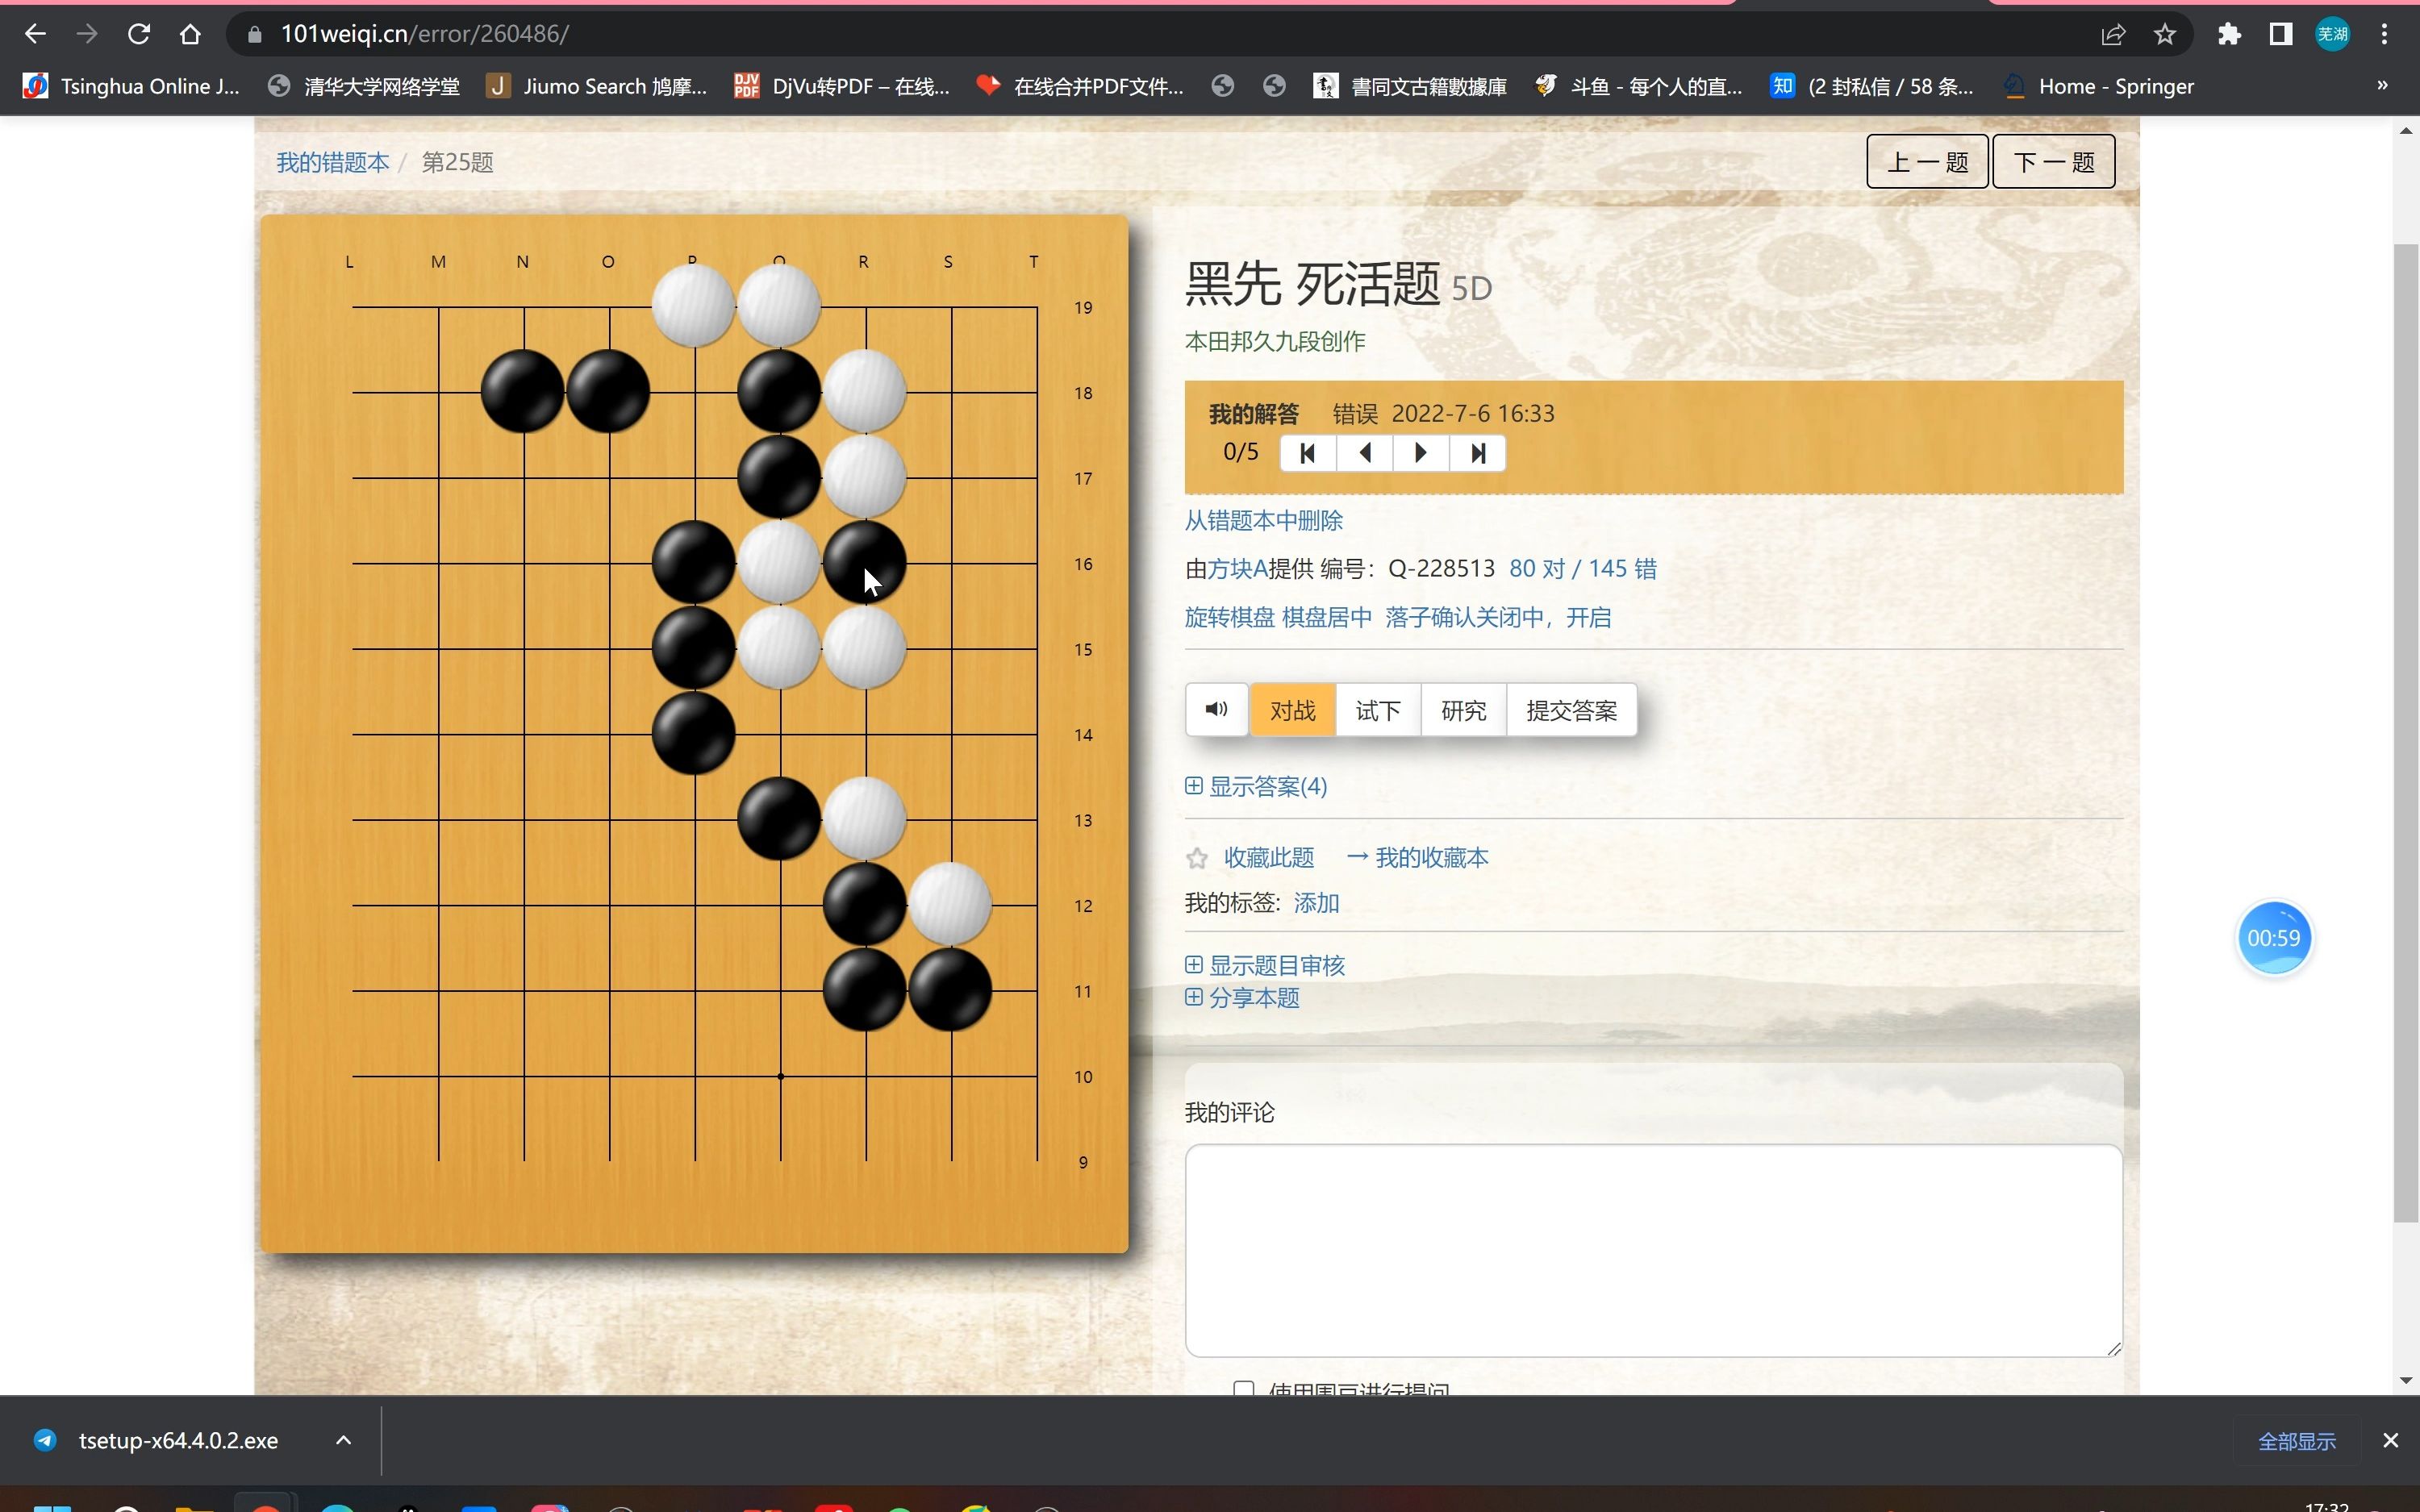The height and width of the screenshot is (1512, 2420).
Task: Click the go-to-last-move icon
Action: [x=1478, y=453]
